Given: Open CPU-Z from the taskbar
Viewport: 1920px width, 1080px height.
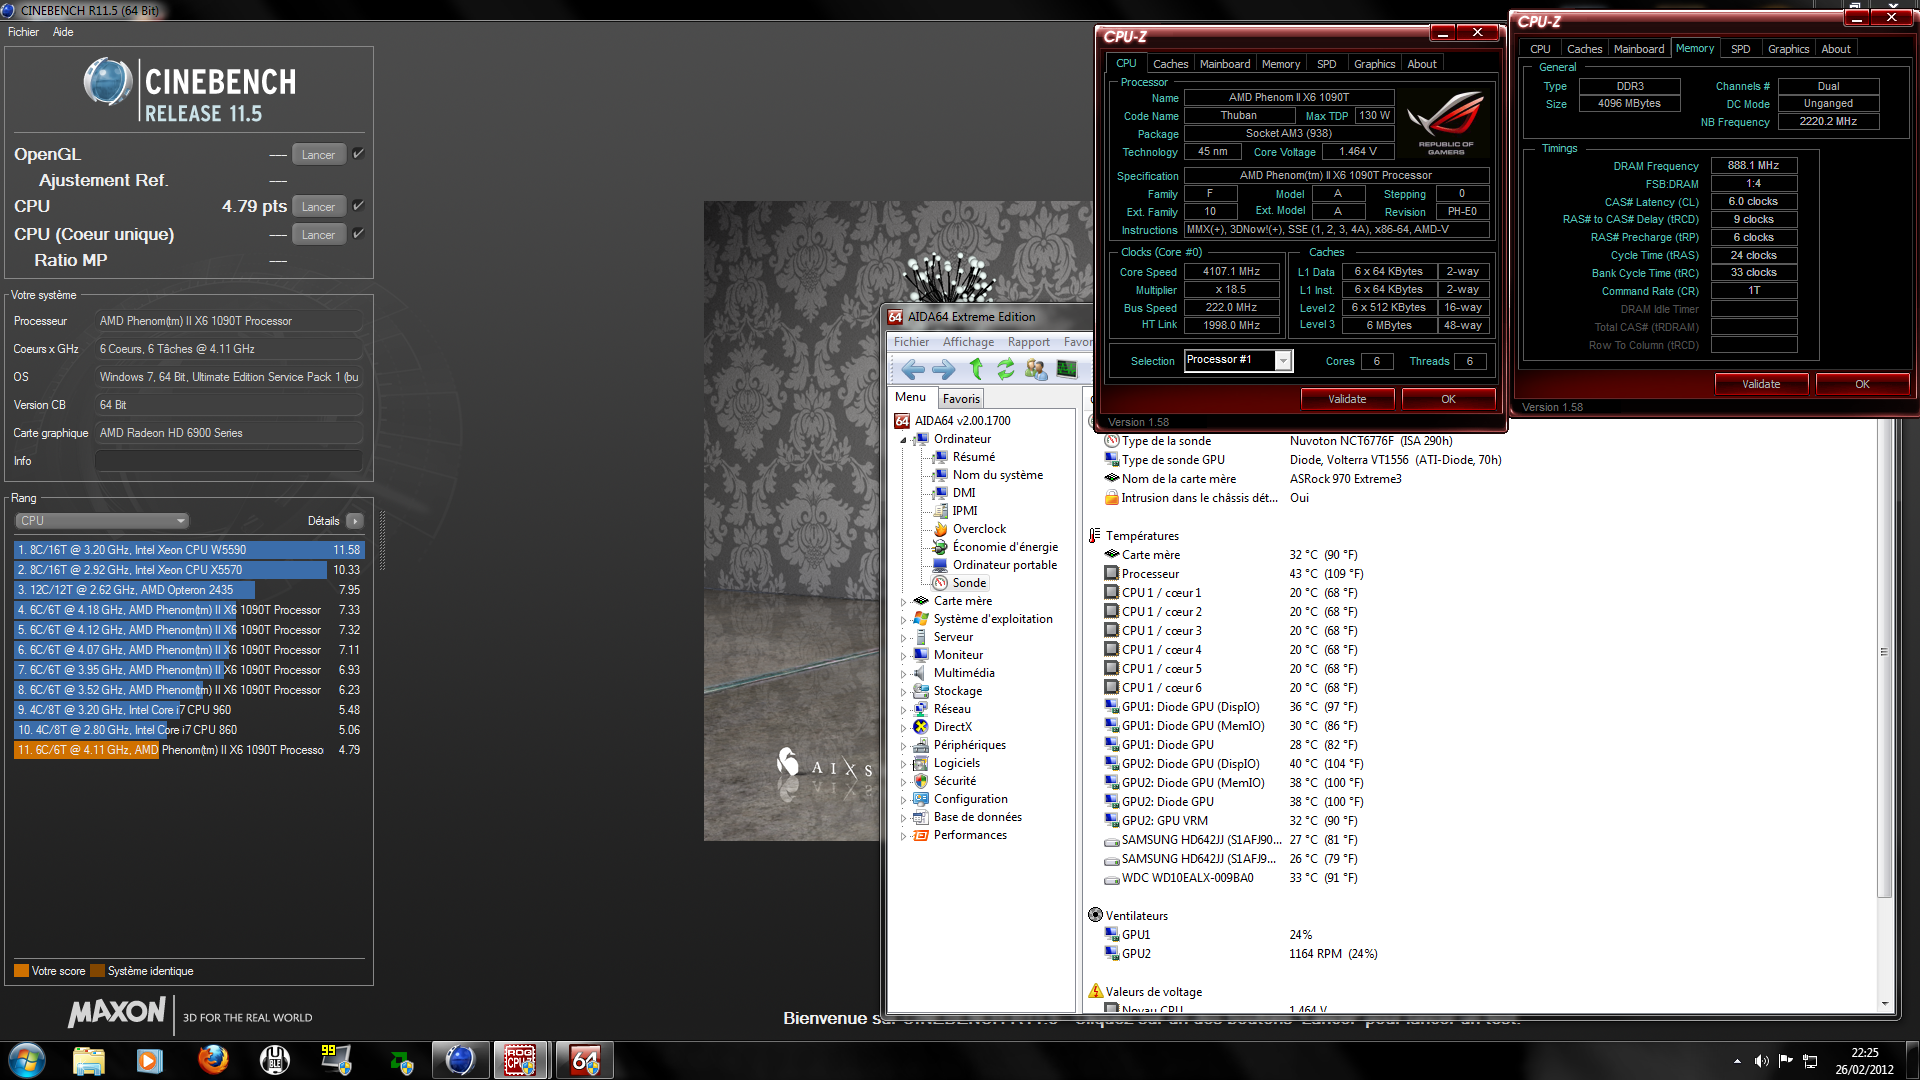Looking at the screenshot, I should (521, 1059).
